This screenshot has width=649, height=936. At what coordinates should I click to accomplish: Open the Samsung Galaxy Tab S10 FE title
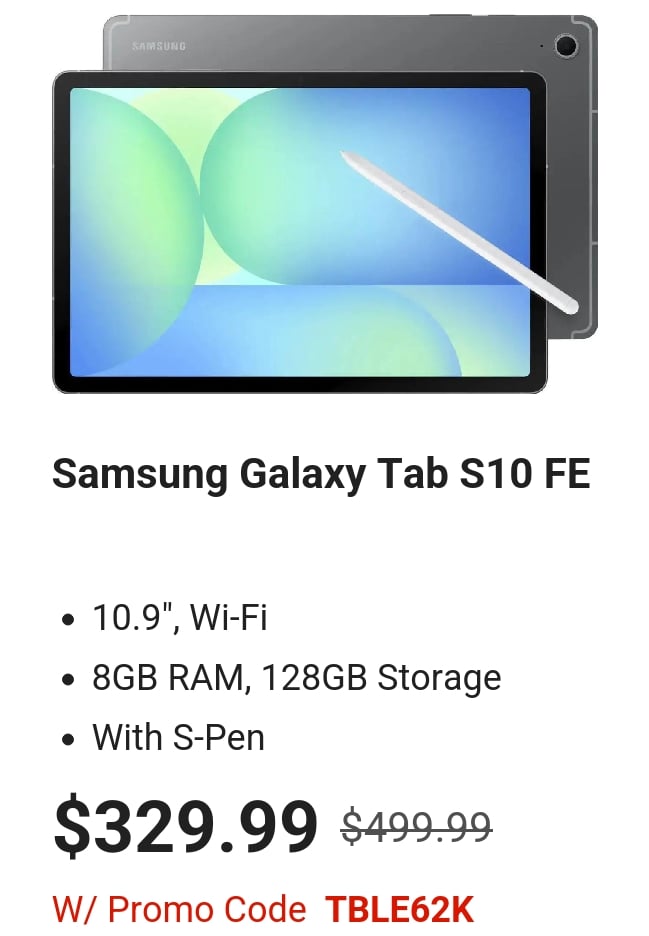(321, 474)
